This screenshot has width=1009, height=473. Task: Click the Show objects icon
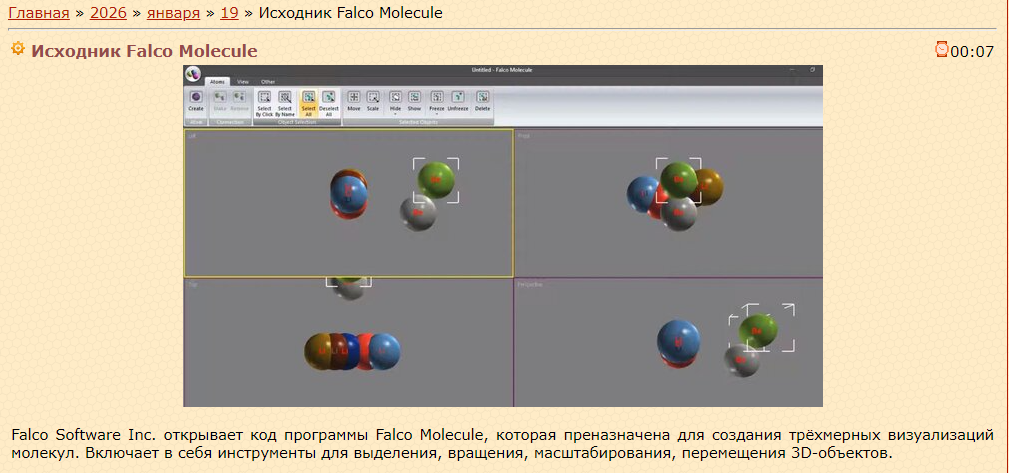coord(414,97)
